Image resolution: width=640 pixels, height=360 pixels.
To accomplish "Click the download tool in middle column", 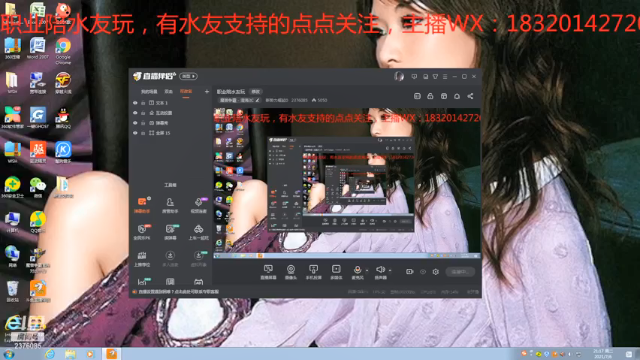I will coord(170,258).
